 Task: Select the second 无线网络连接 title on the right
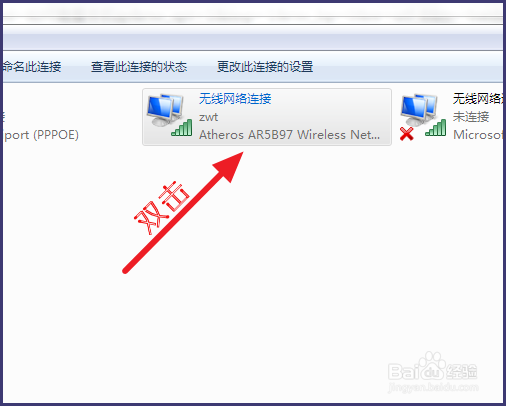tap(478, 98)
